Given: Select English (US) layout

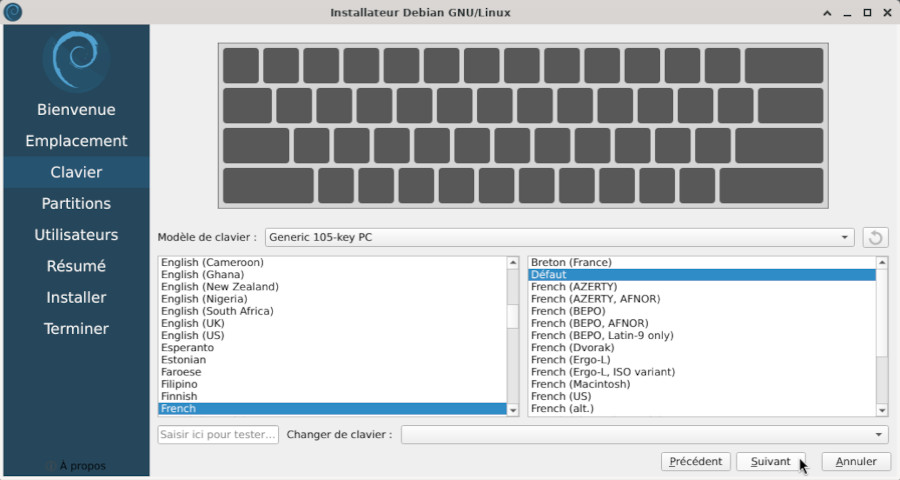Looking at the screenshot, I should click(x=332, y=335).
